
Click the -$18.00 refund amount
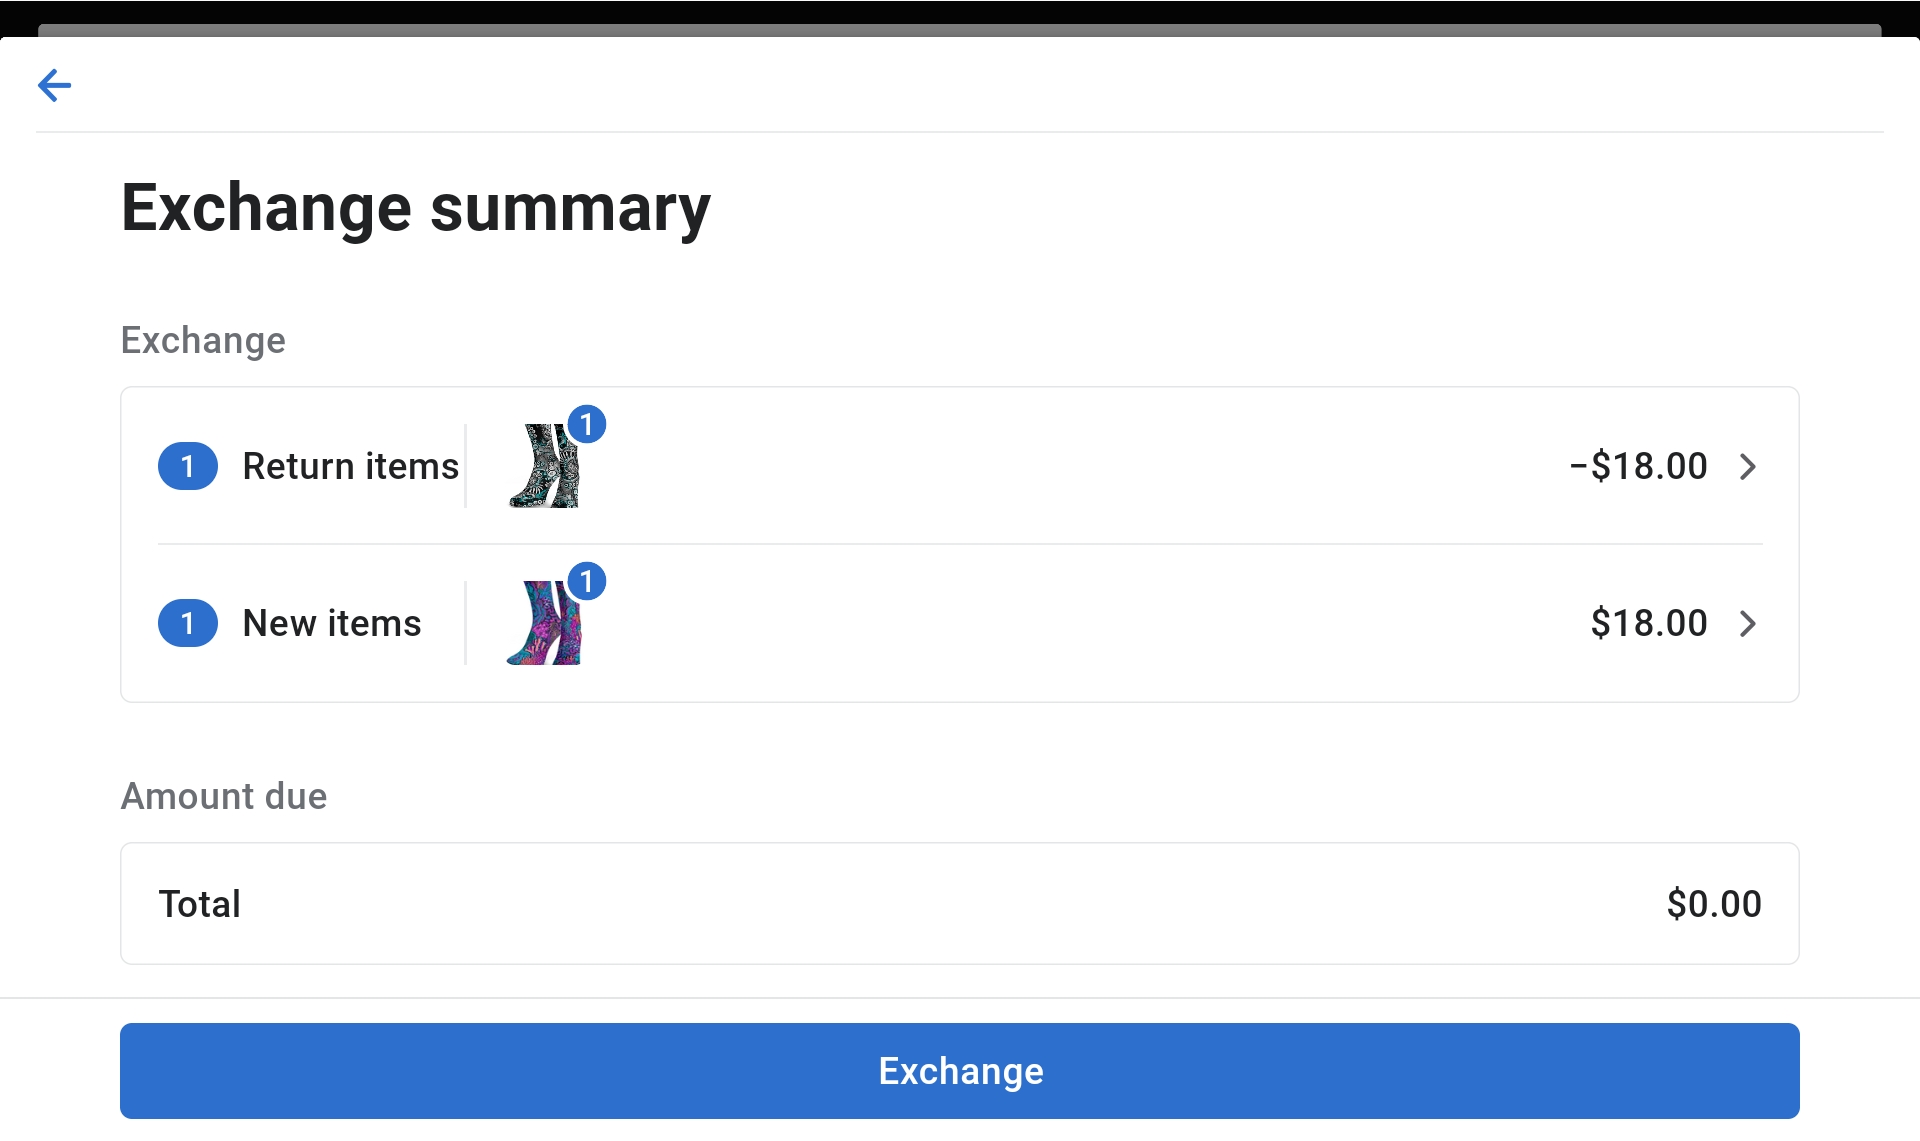pos(1637,466)
